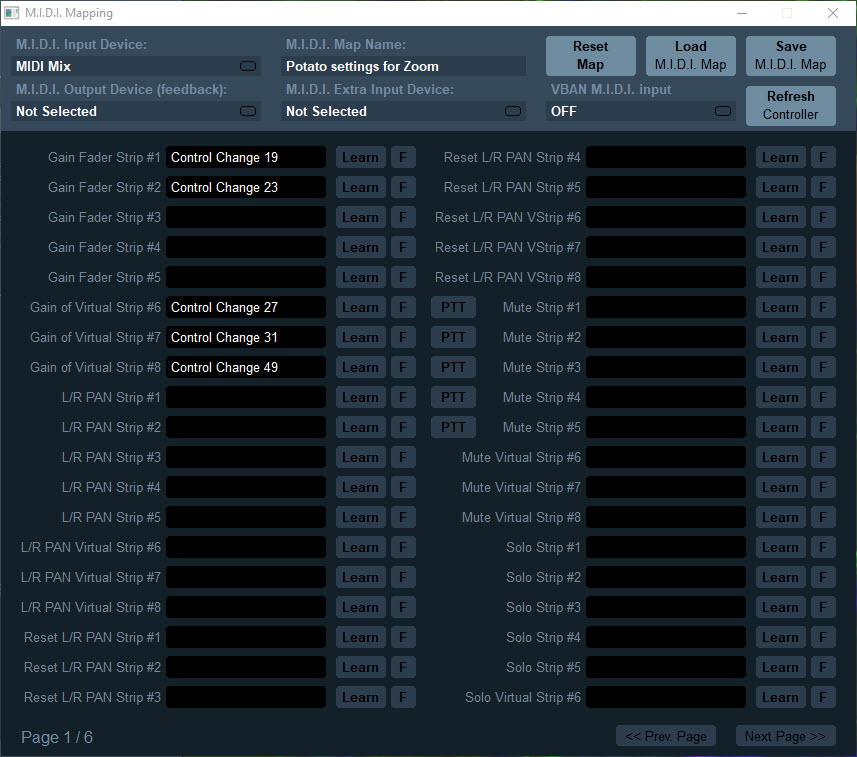Open the MIDI Input Device selector
857x757 pixels.
pyautogui.click(x=136, y=67)
